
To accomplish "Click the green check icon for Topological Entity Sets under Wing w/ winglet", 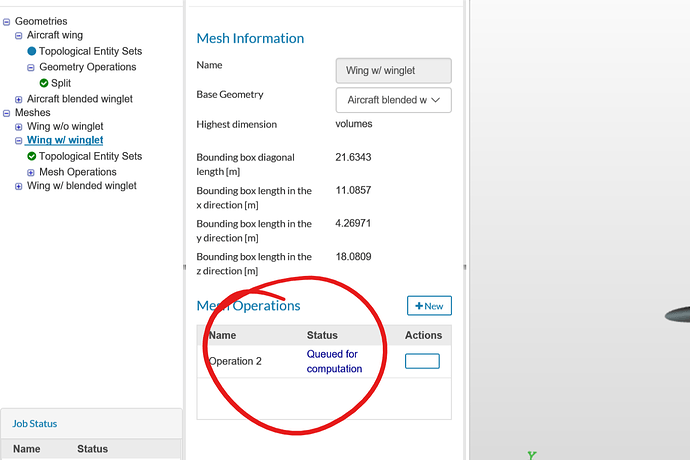I will (x=32, y=156).
